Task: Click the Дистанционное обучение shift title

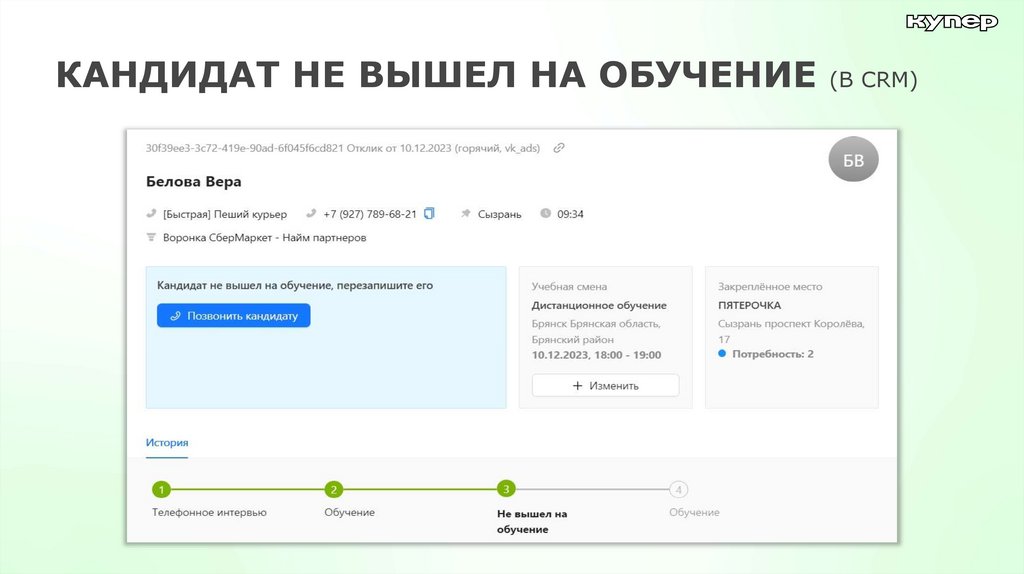Action: (599, 305)
